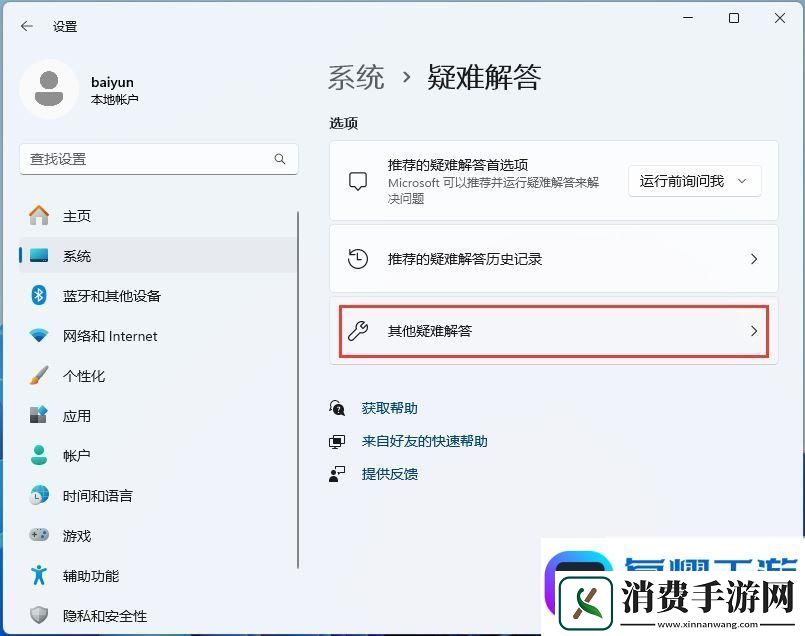The image size is (805, 636).
Task: Click the back arrow in Settings
Action: [27, 26]
